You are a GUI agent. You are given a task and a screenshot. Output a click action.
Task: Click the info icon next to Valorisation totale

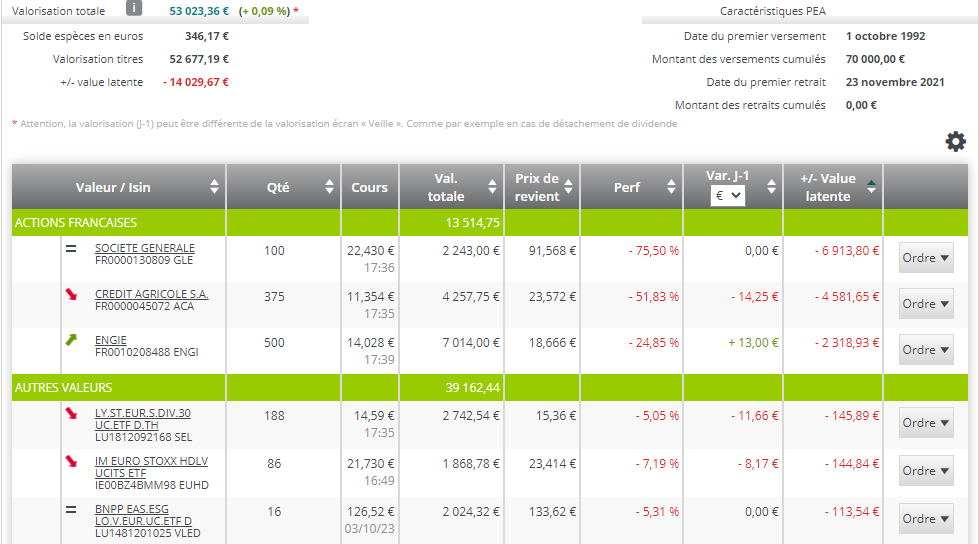coord(134,8)
